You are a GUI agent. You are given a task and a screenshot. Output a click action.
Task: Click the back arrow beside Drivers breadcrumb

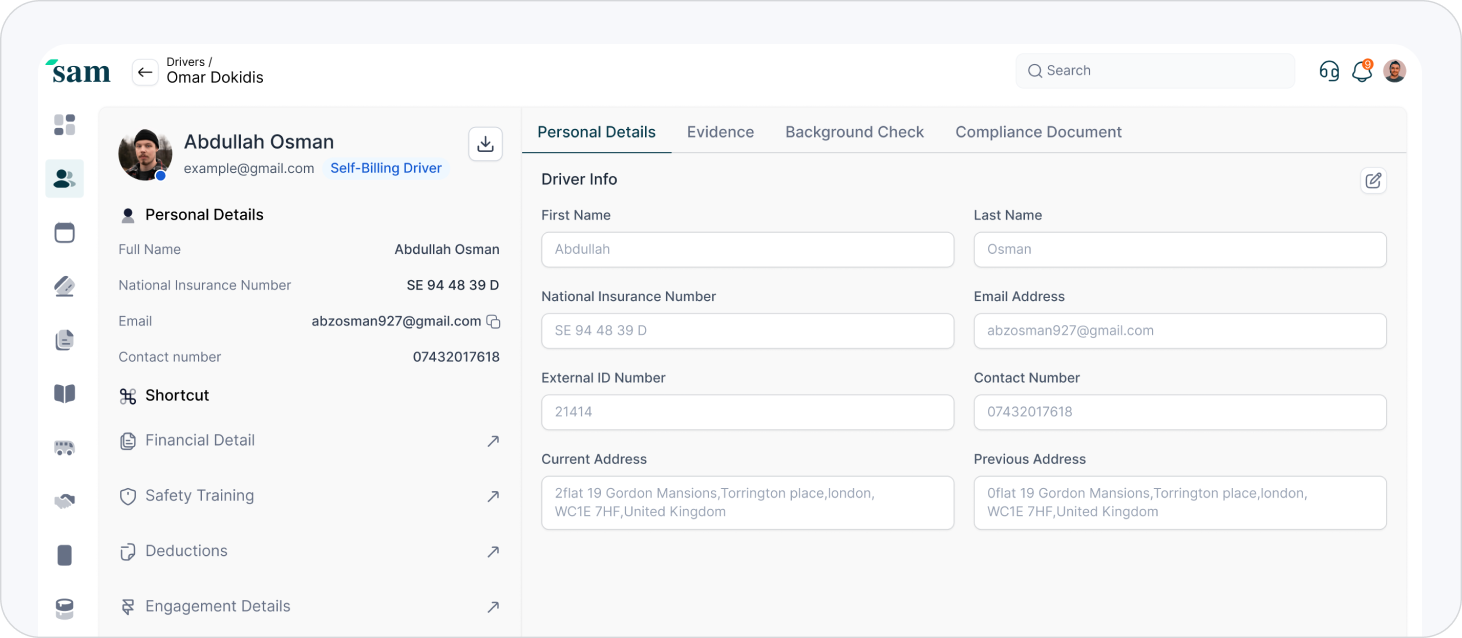145,72
